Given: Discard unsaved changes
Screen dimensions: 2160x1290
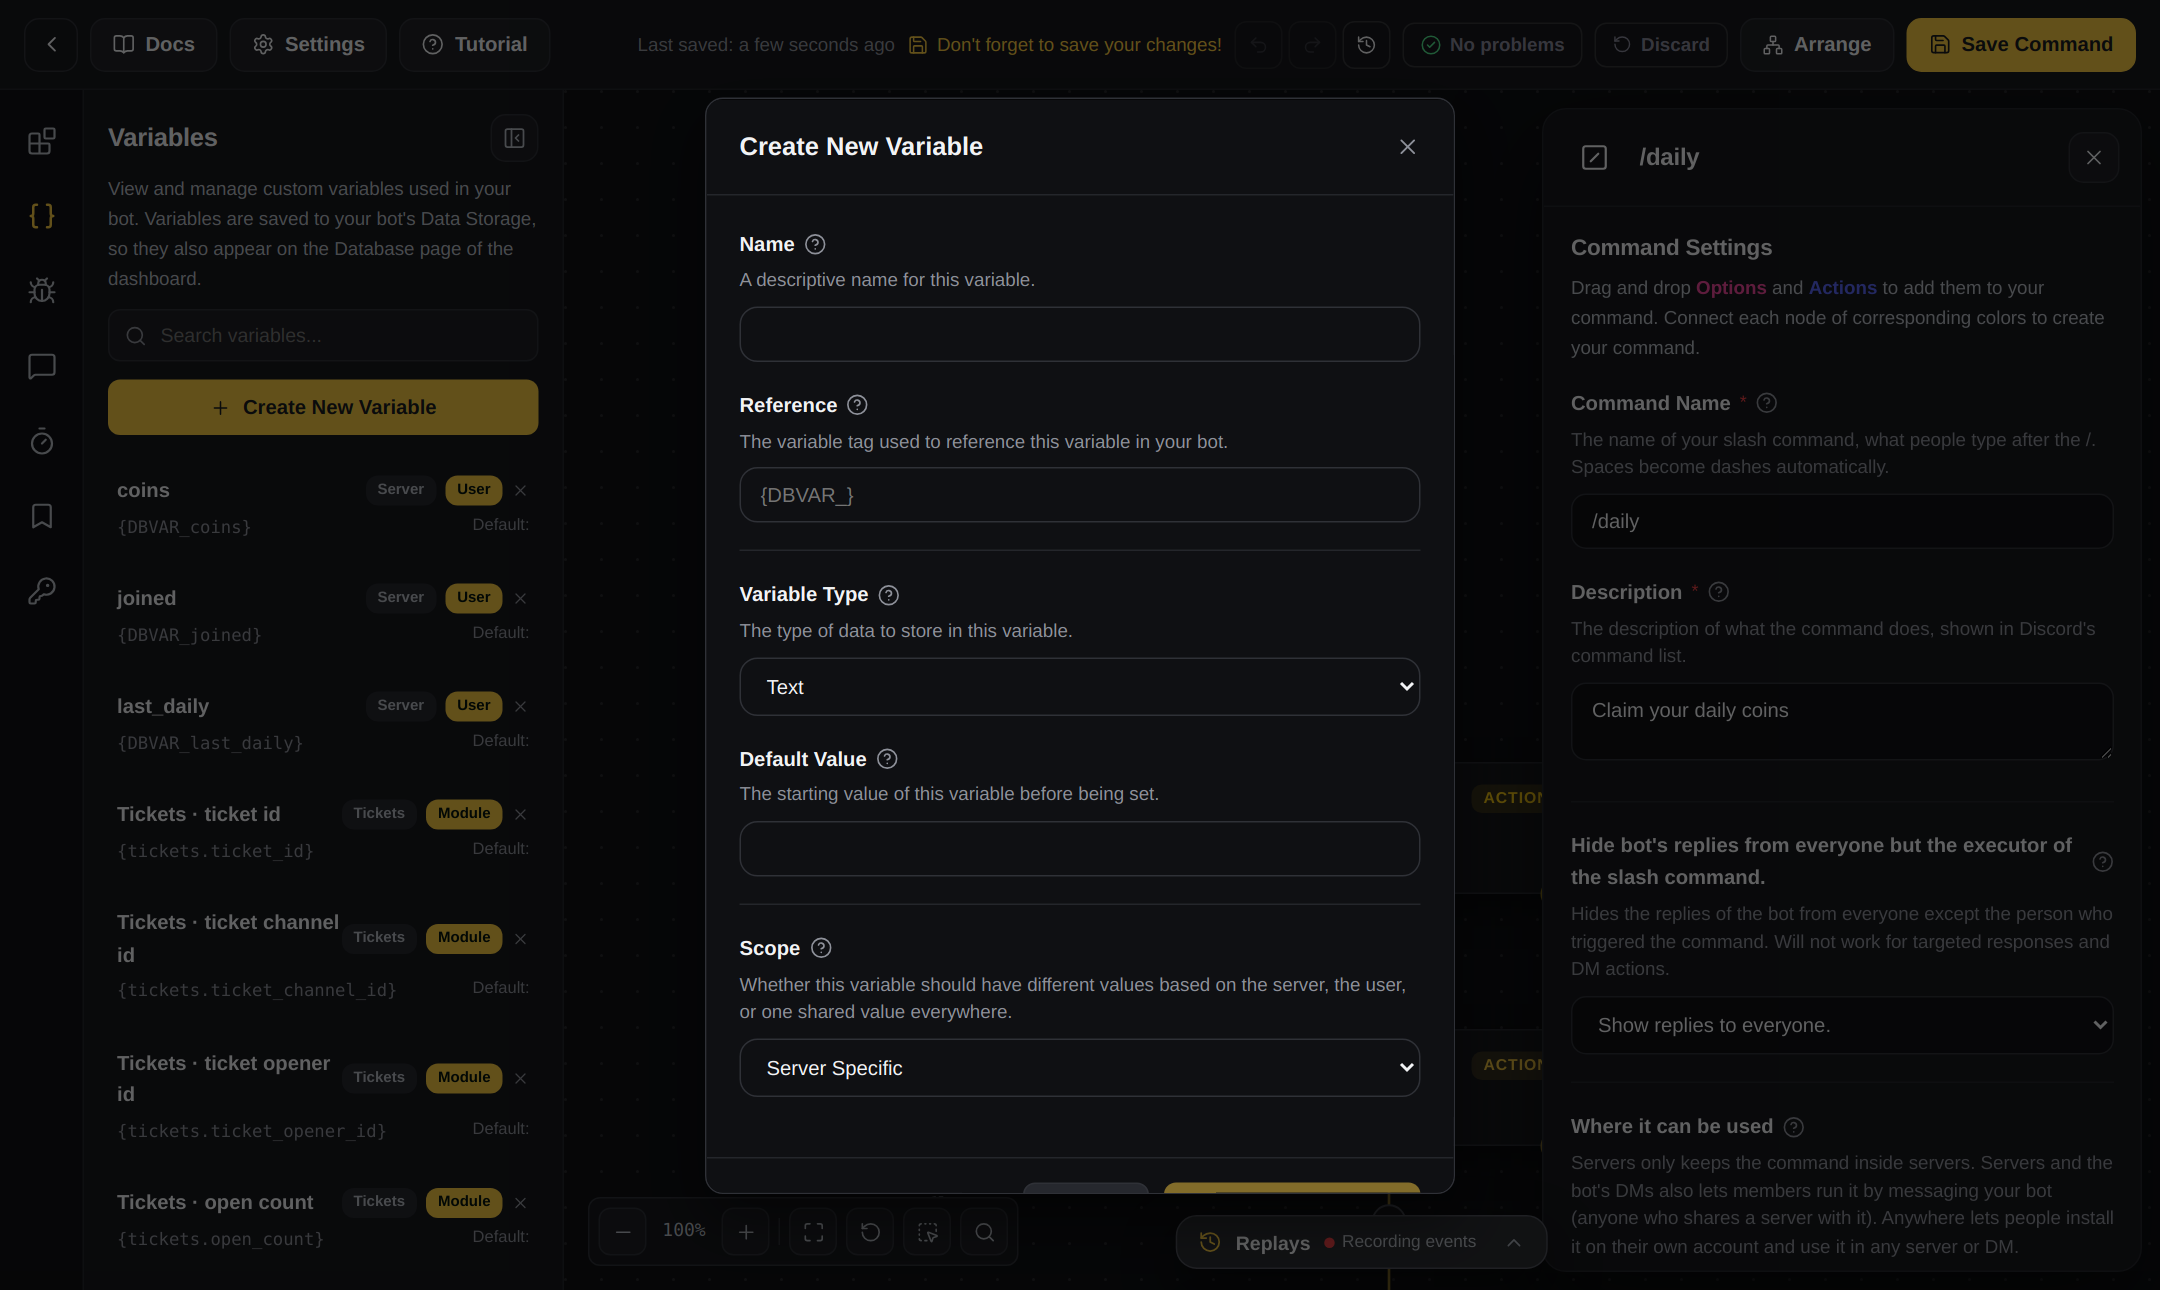Looking at the screenshot, I should tap(1661, 45).
